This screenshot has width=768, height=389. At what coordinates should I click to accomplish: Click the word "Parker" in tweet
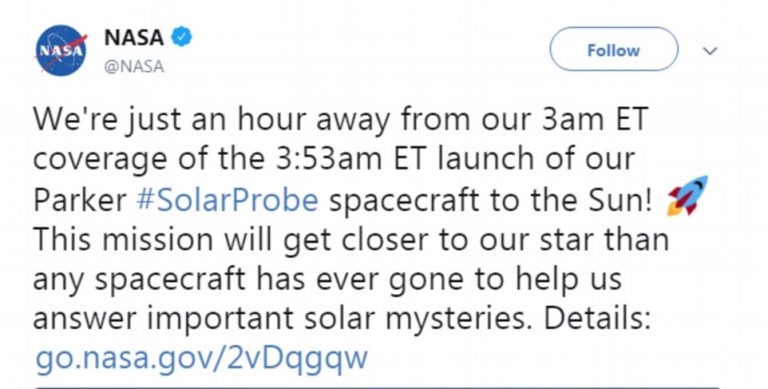(80, 200)
